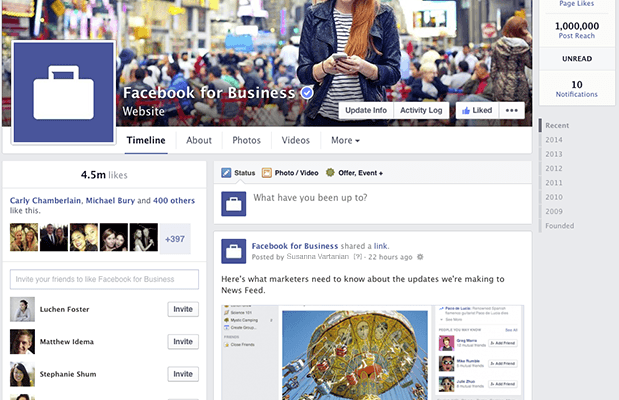Invite Stephanie Shum
The image size is (619, 400).
[x=183, y=374]
